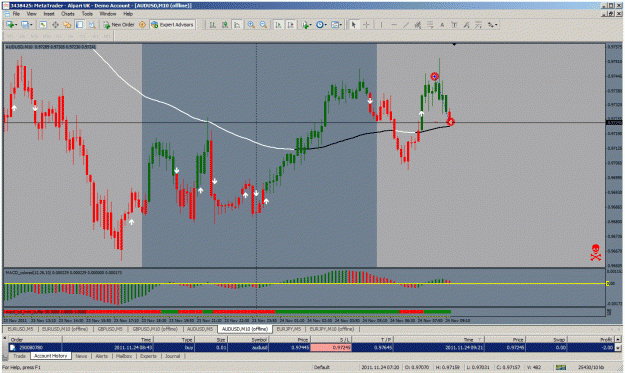The image size is (625, 373).
Task: Switch to EURUSD,M10 (offline) chart tab
Action: point(65,329)
